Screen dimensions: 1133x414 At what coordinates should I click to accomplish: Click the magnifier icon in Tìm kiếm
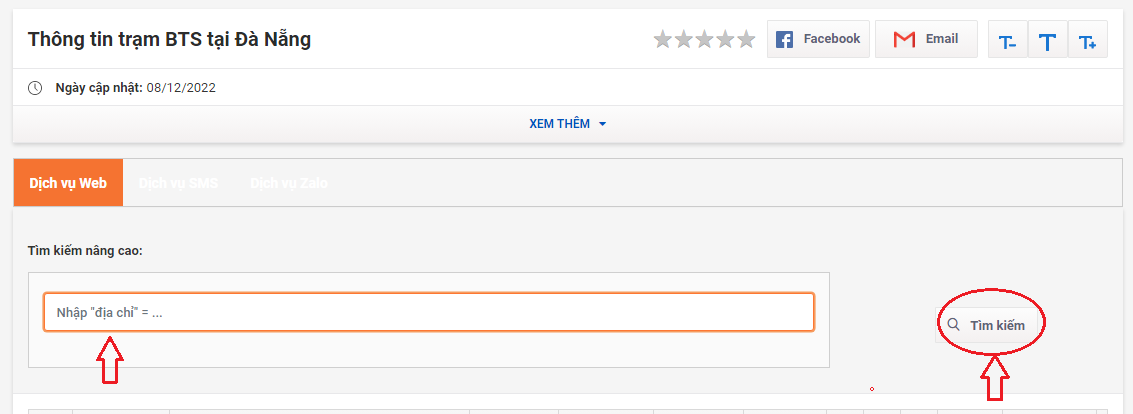pyautogui.click(x=954, y=324)
